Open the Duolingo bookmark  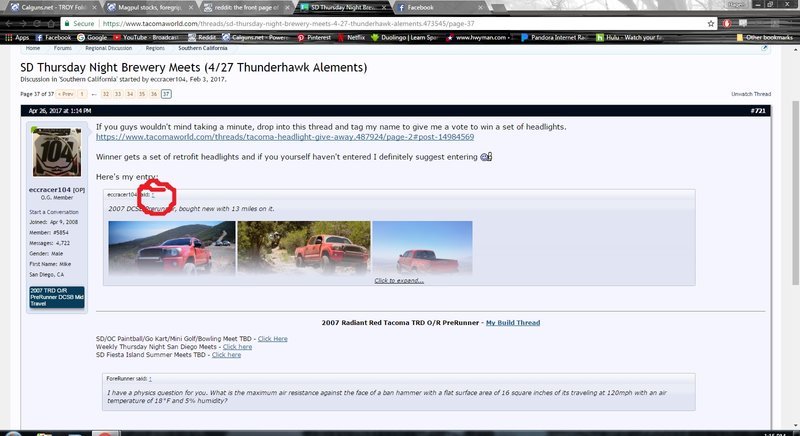tap(404, 37)
